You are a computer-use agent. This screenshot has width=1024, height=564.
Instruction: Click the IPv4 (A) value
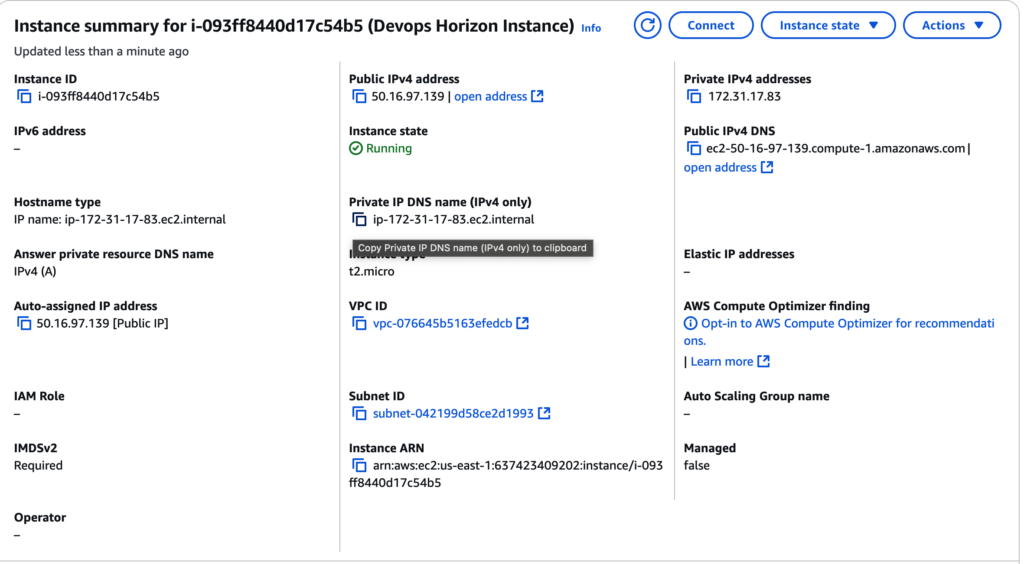35,272
